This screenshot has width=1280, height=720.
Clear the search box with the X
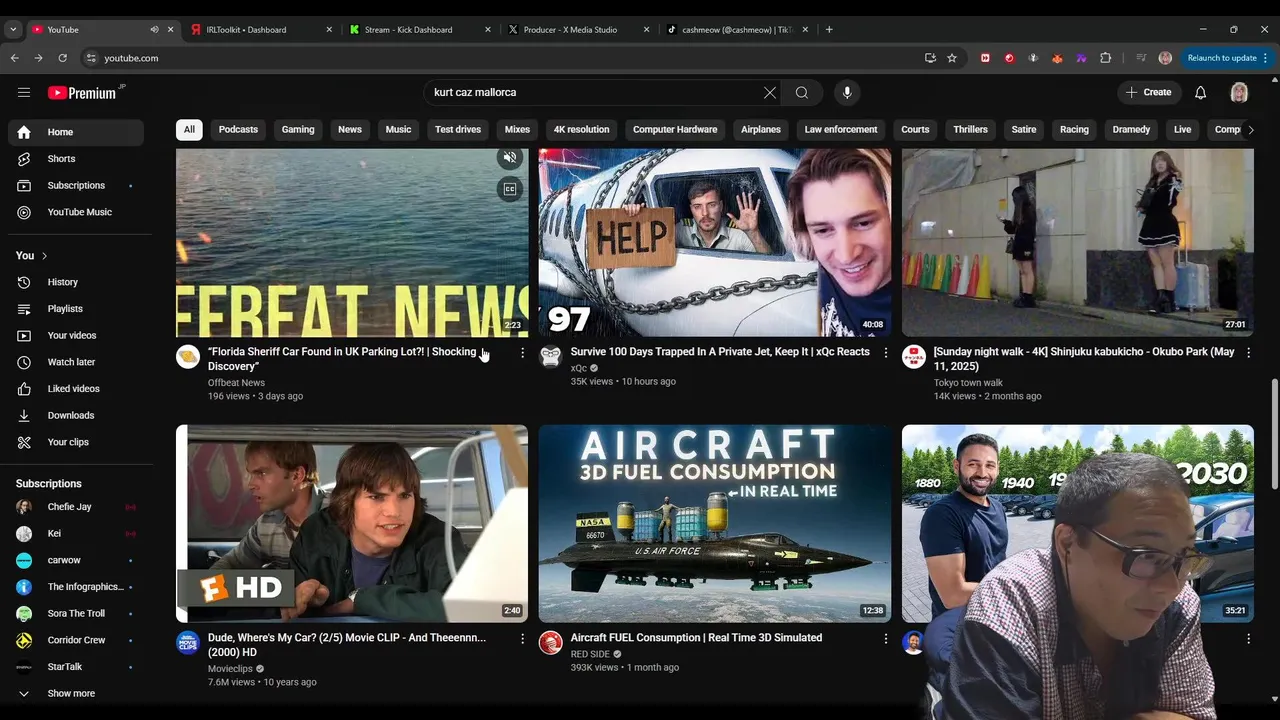click(x=770, y=92)
